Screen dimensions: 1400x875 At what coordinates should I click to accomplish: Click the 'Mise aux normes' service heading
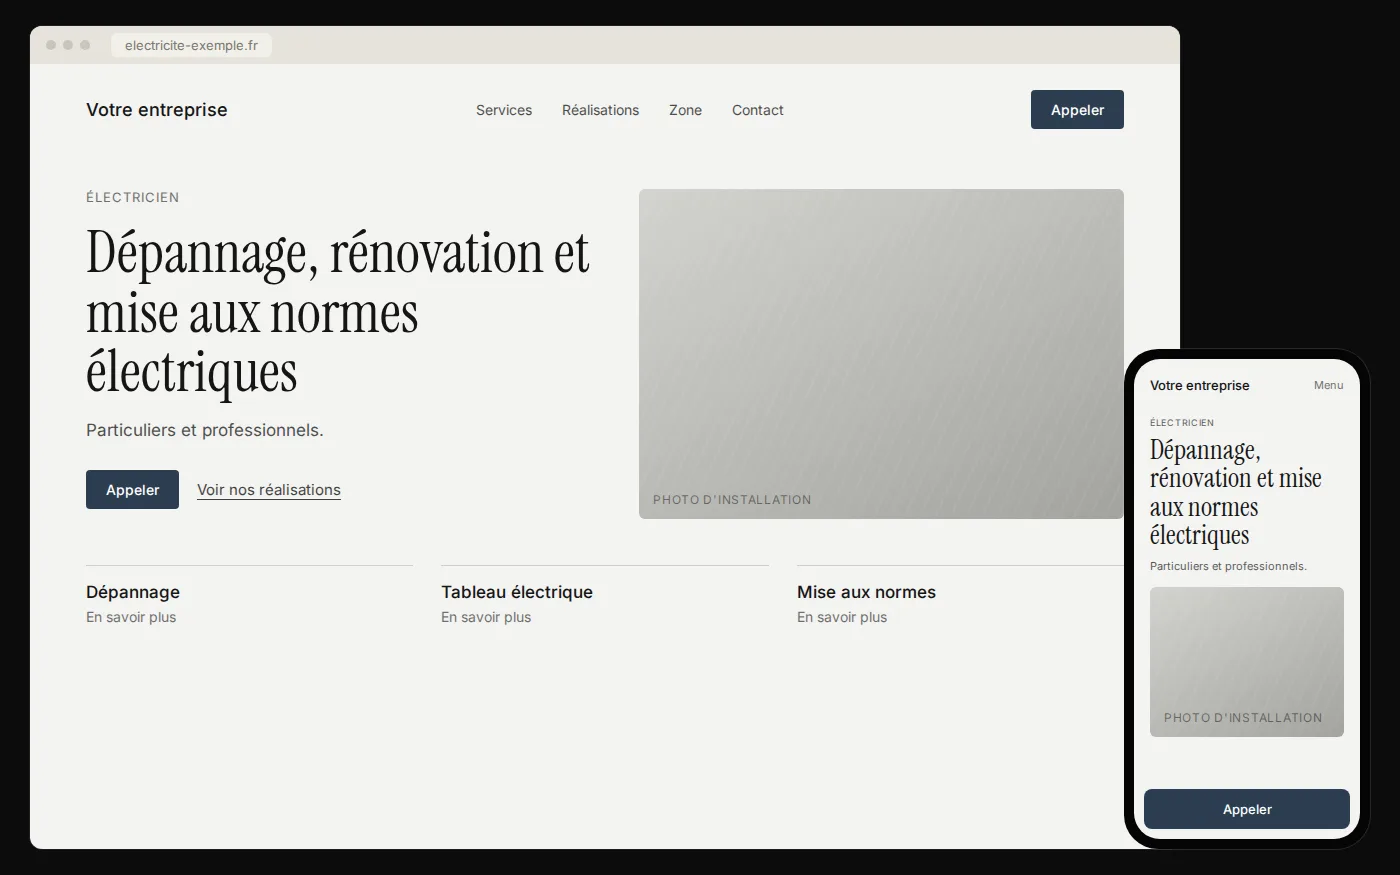click(866, 592)
